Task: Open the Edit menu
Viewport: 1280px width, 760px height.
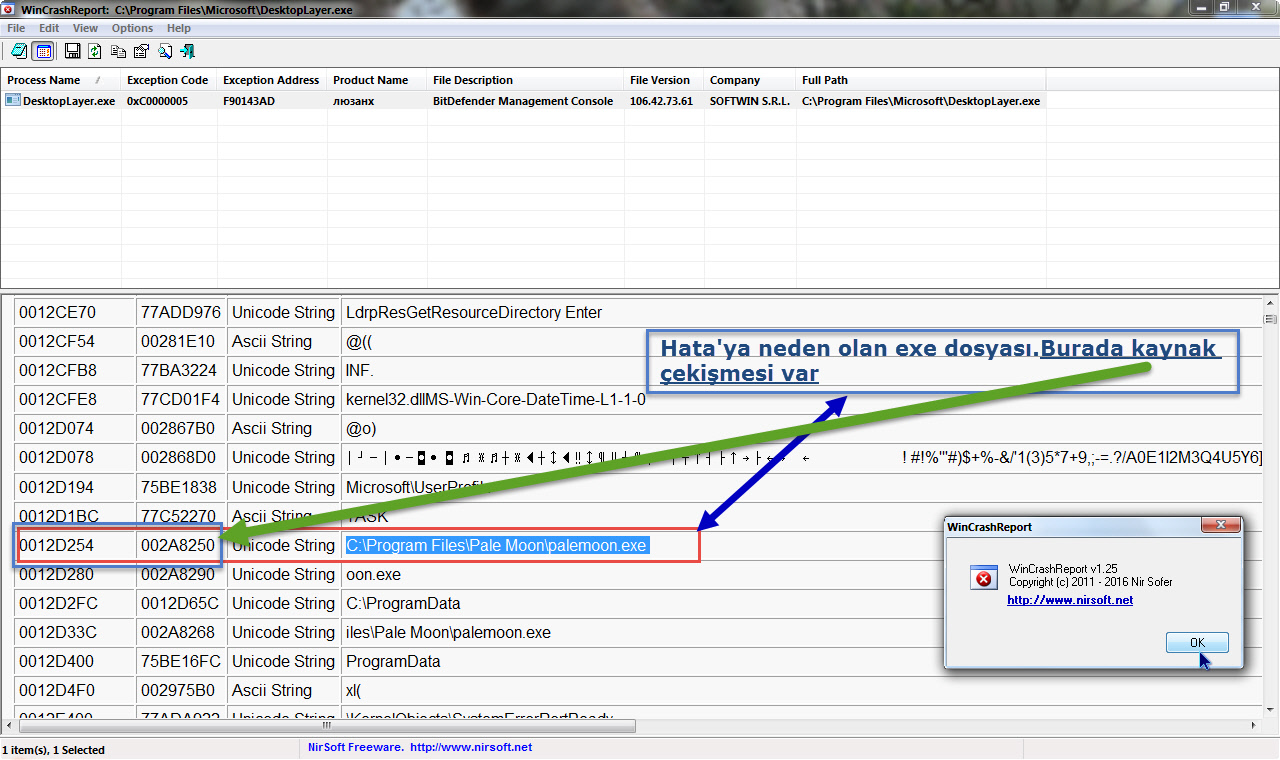Action: (49, 28)
